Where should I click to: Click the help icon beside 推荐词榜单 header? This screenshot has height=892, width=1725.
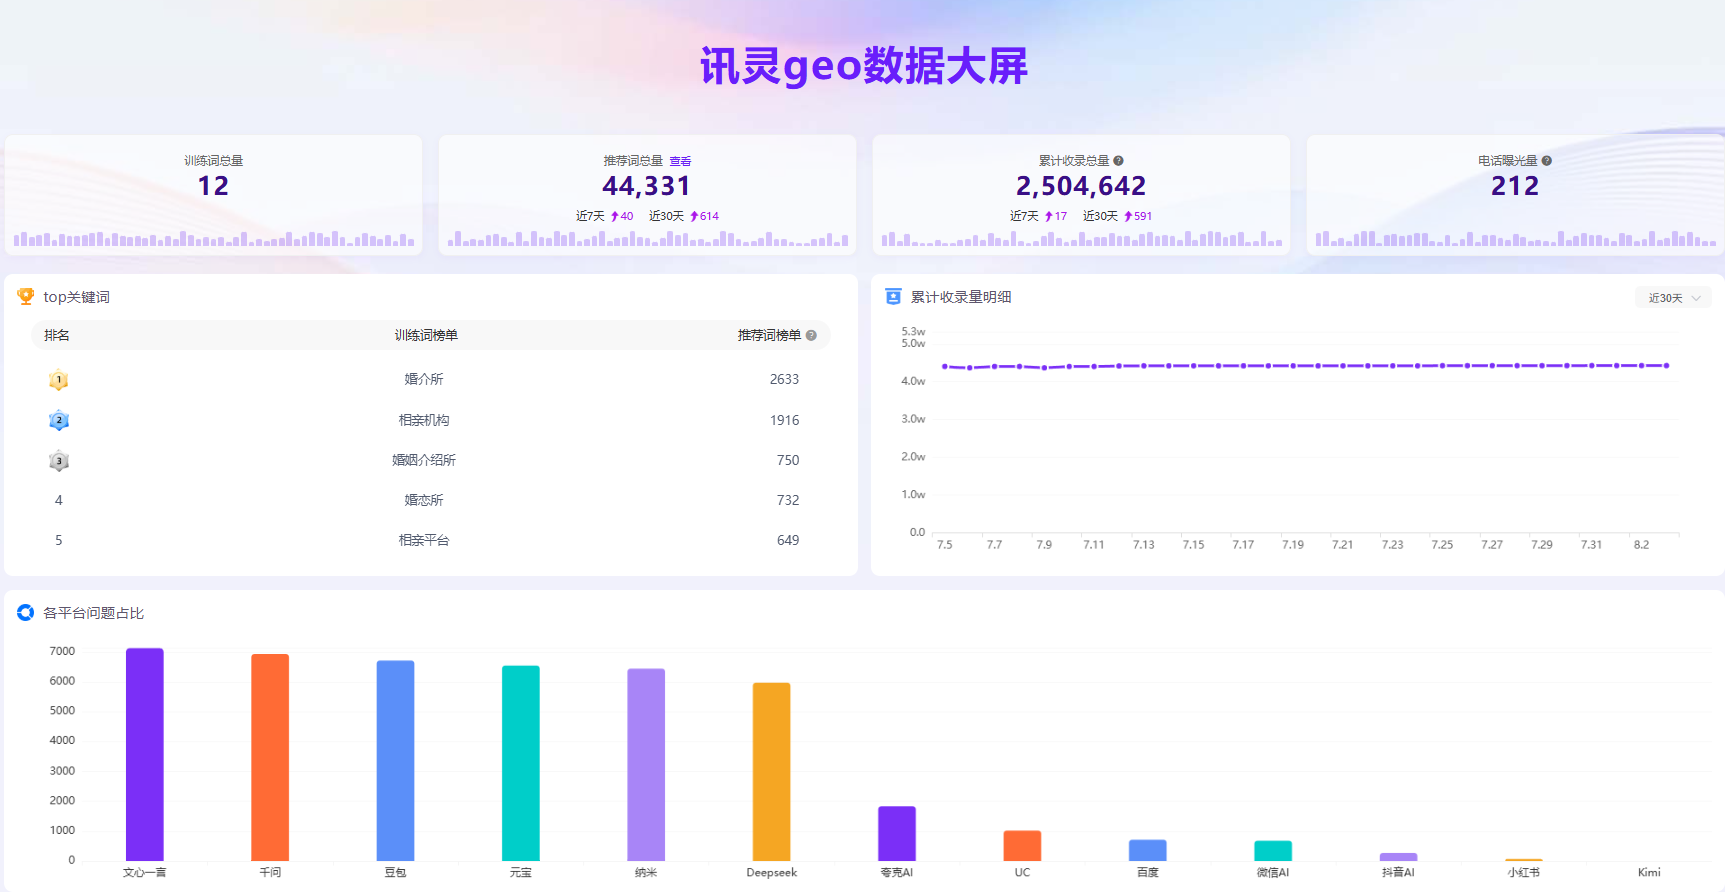(811, 335)
